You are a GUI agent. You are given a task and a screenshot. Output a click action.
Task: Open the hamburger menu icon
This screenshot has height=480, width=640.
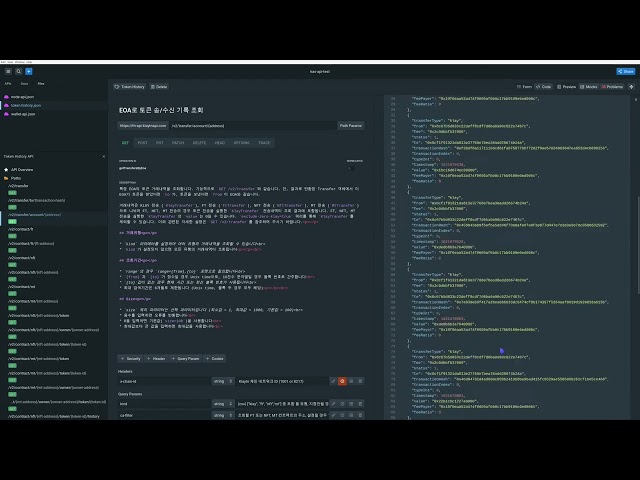[x=8, y=71]
